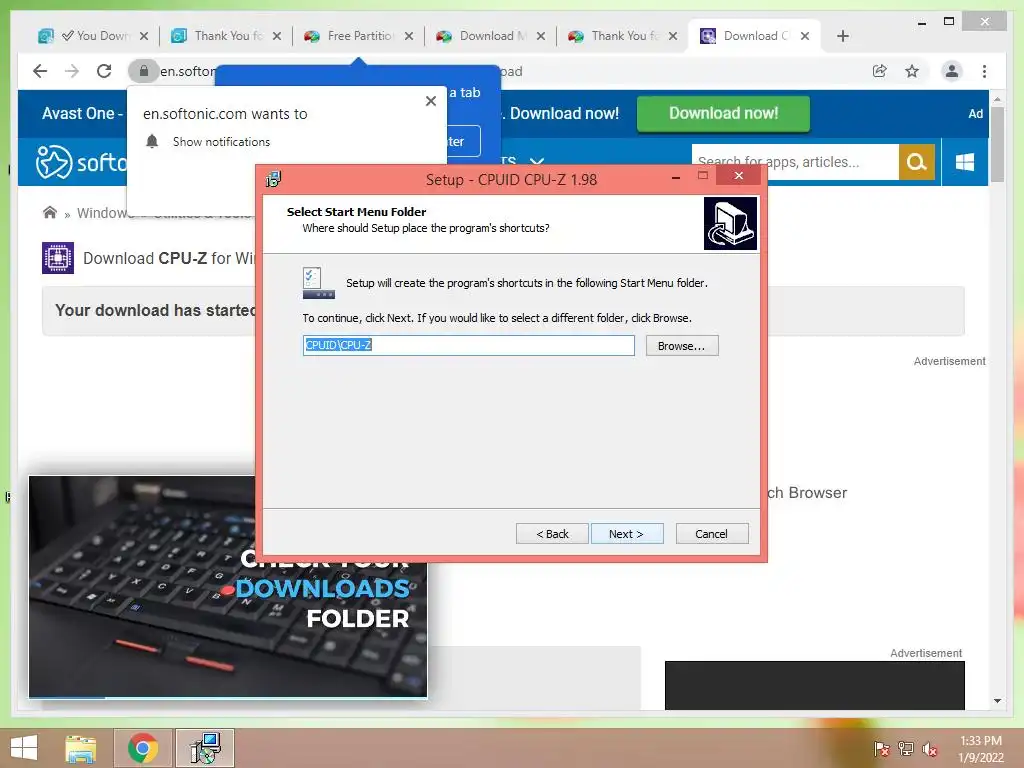The height and width of the screenshot is (768, 1024).
Task: Click the Softonic logo
Action: [80, 162]
